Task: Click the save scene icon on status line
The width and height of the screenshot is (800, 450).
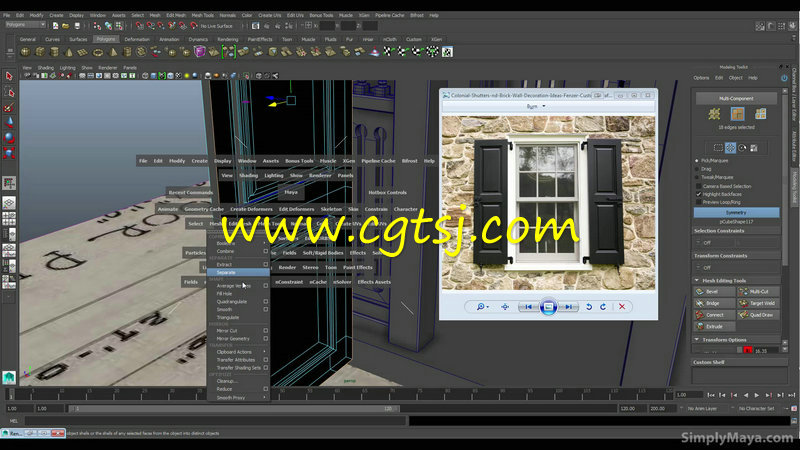Action: (77, 26)
